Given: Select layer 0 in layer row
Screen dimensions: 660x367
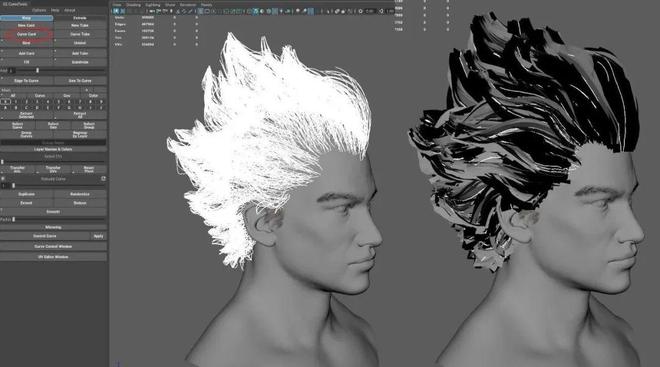Looking at the screenshot, I should tap(5, 102).
